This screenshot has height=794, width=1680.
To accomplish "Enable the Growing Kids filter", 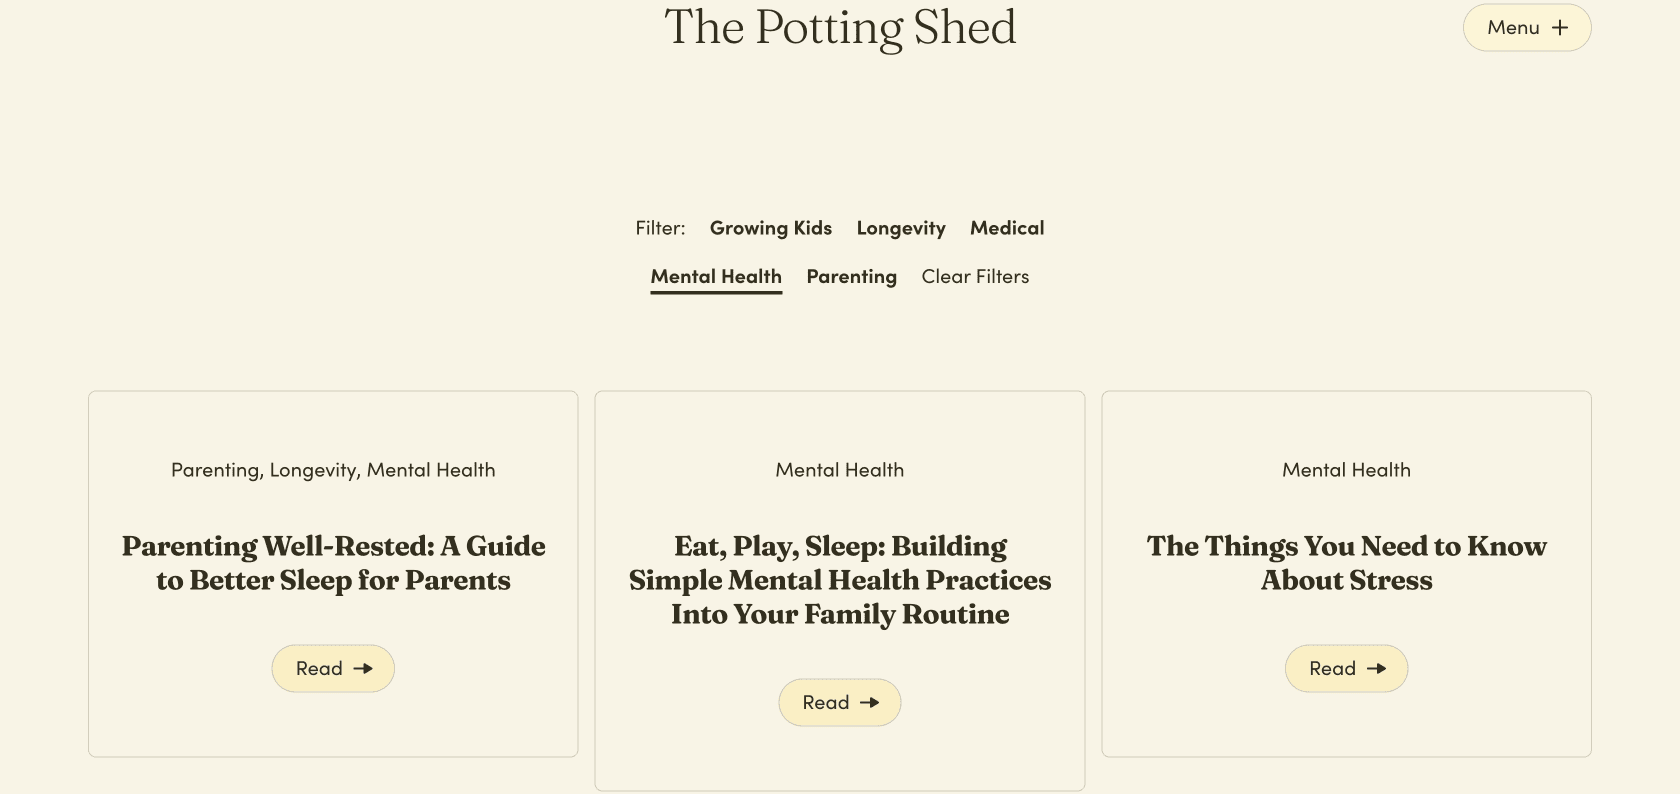I will point(770,228).
